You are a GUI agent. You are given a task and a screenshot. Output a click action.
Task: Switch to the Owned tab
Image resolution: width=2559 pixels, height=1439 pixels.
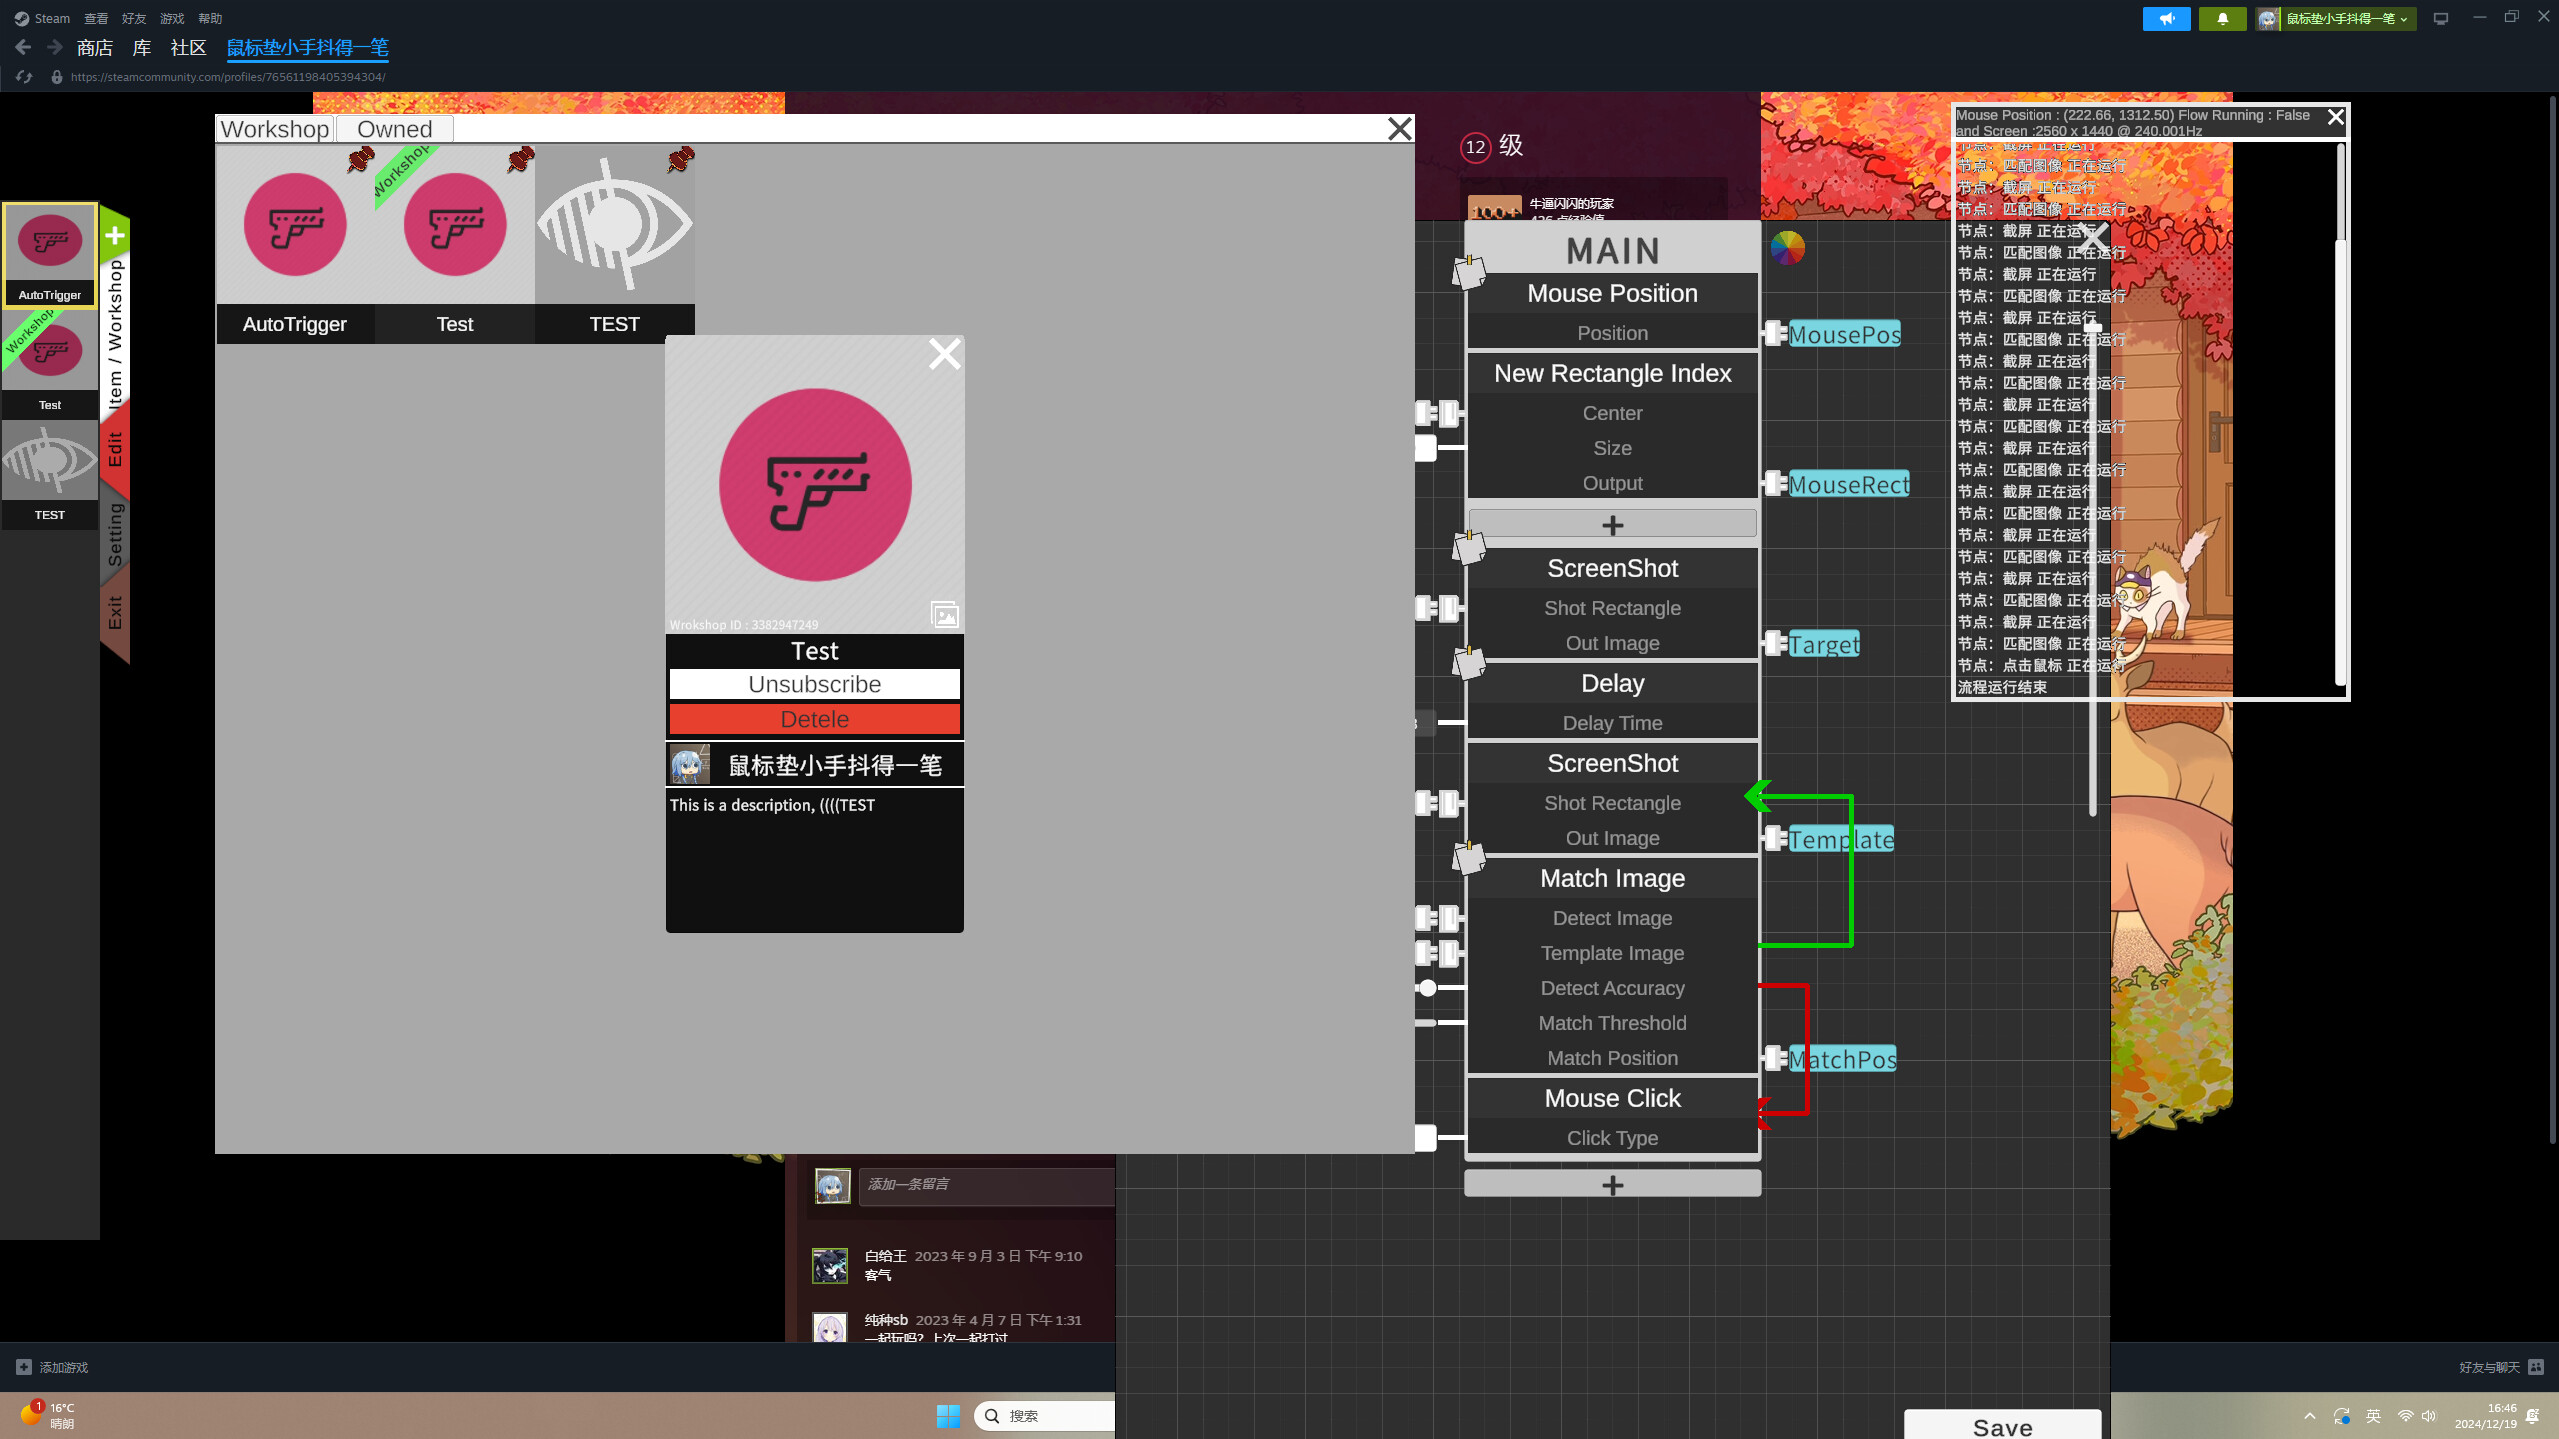[x=394, y=128]
